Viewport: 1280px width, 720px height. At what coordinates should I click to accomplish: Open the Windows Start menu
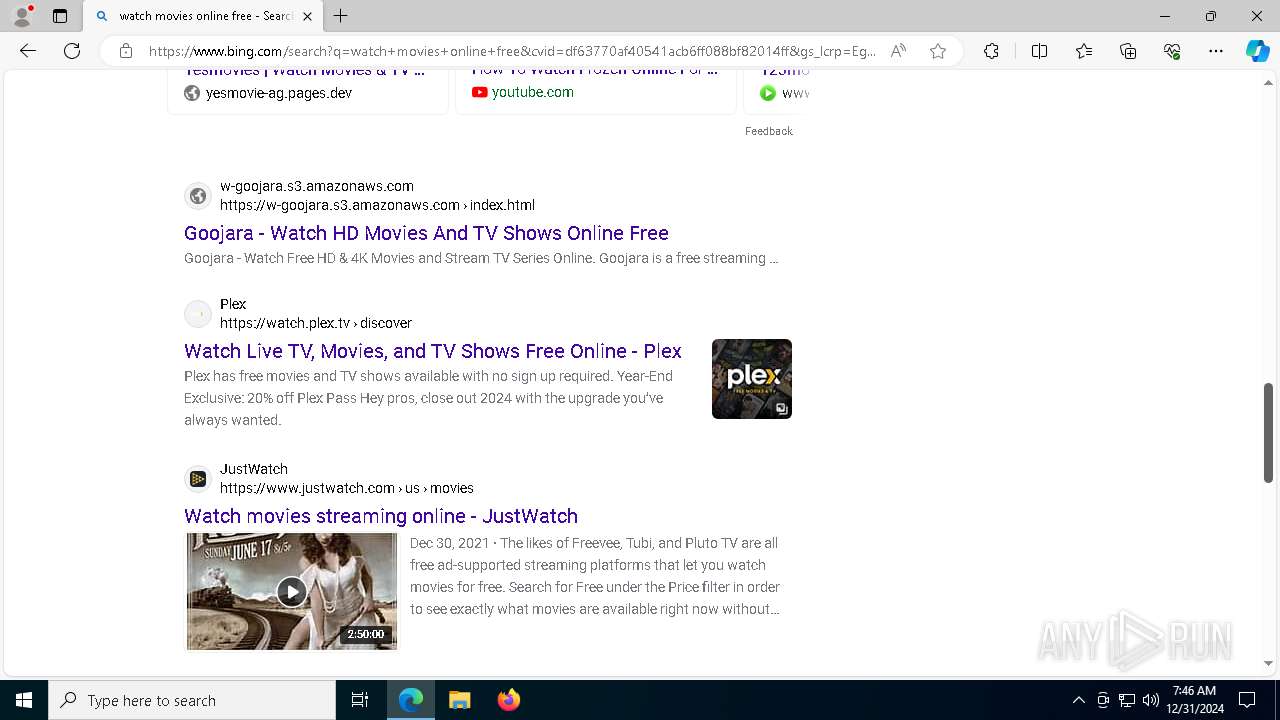point(24,700)
